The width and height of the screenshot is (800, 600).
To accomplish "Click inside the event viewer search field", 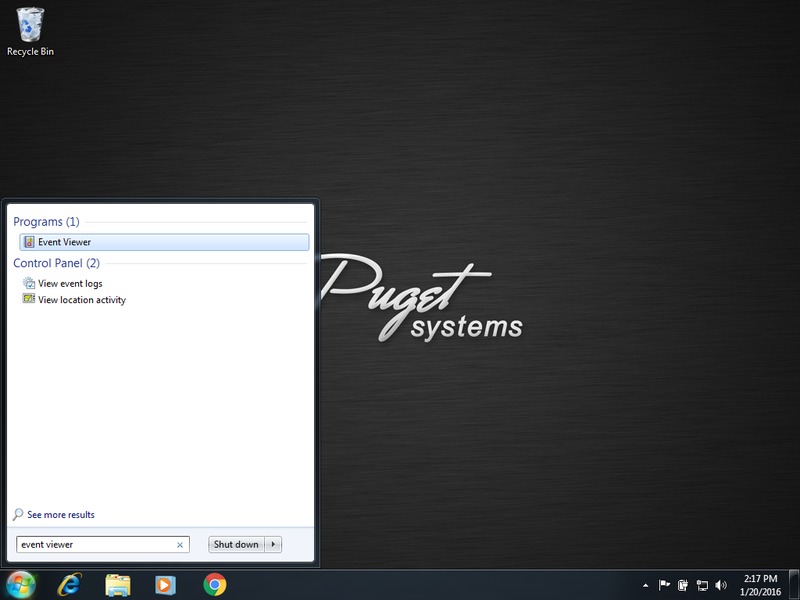I will tap(95, 545).
